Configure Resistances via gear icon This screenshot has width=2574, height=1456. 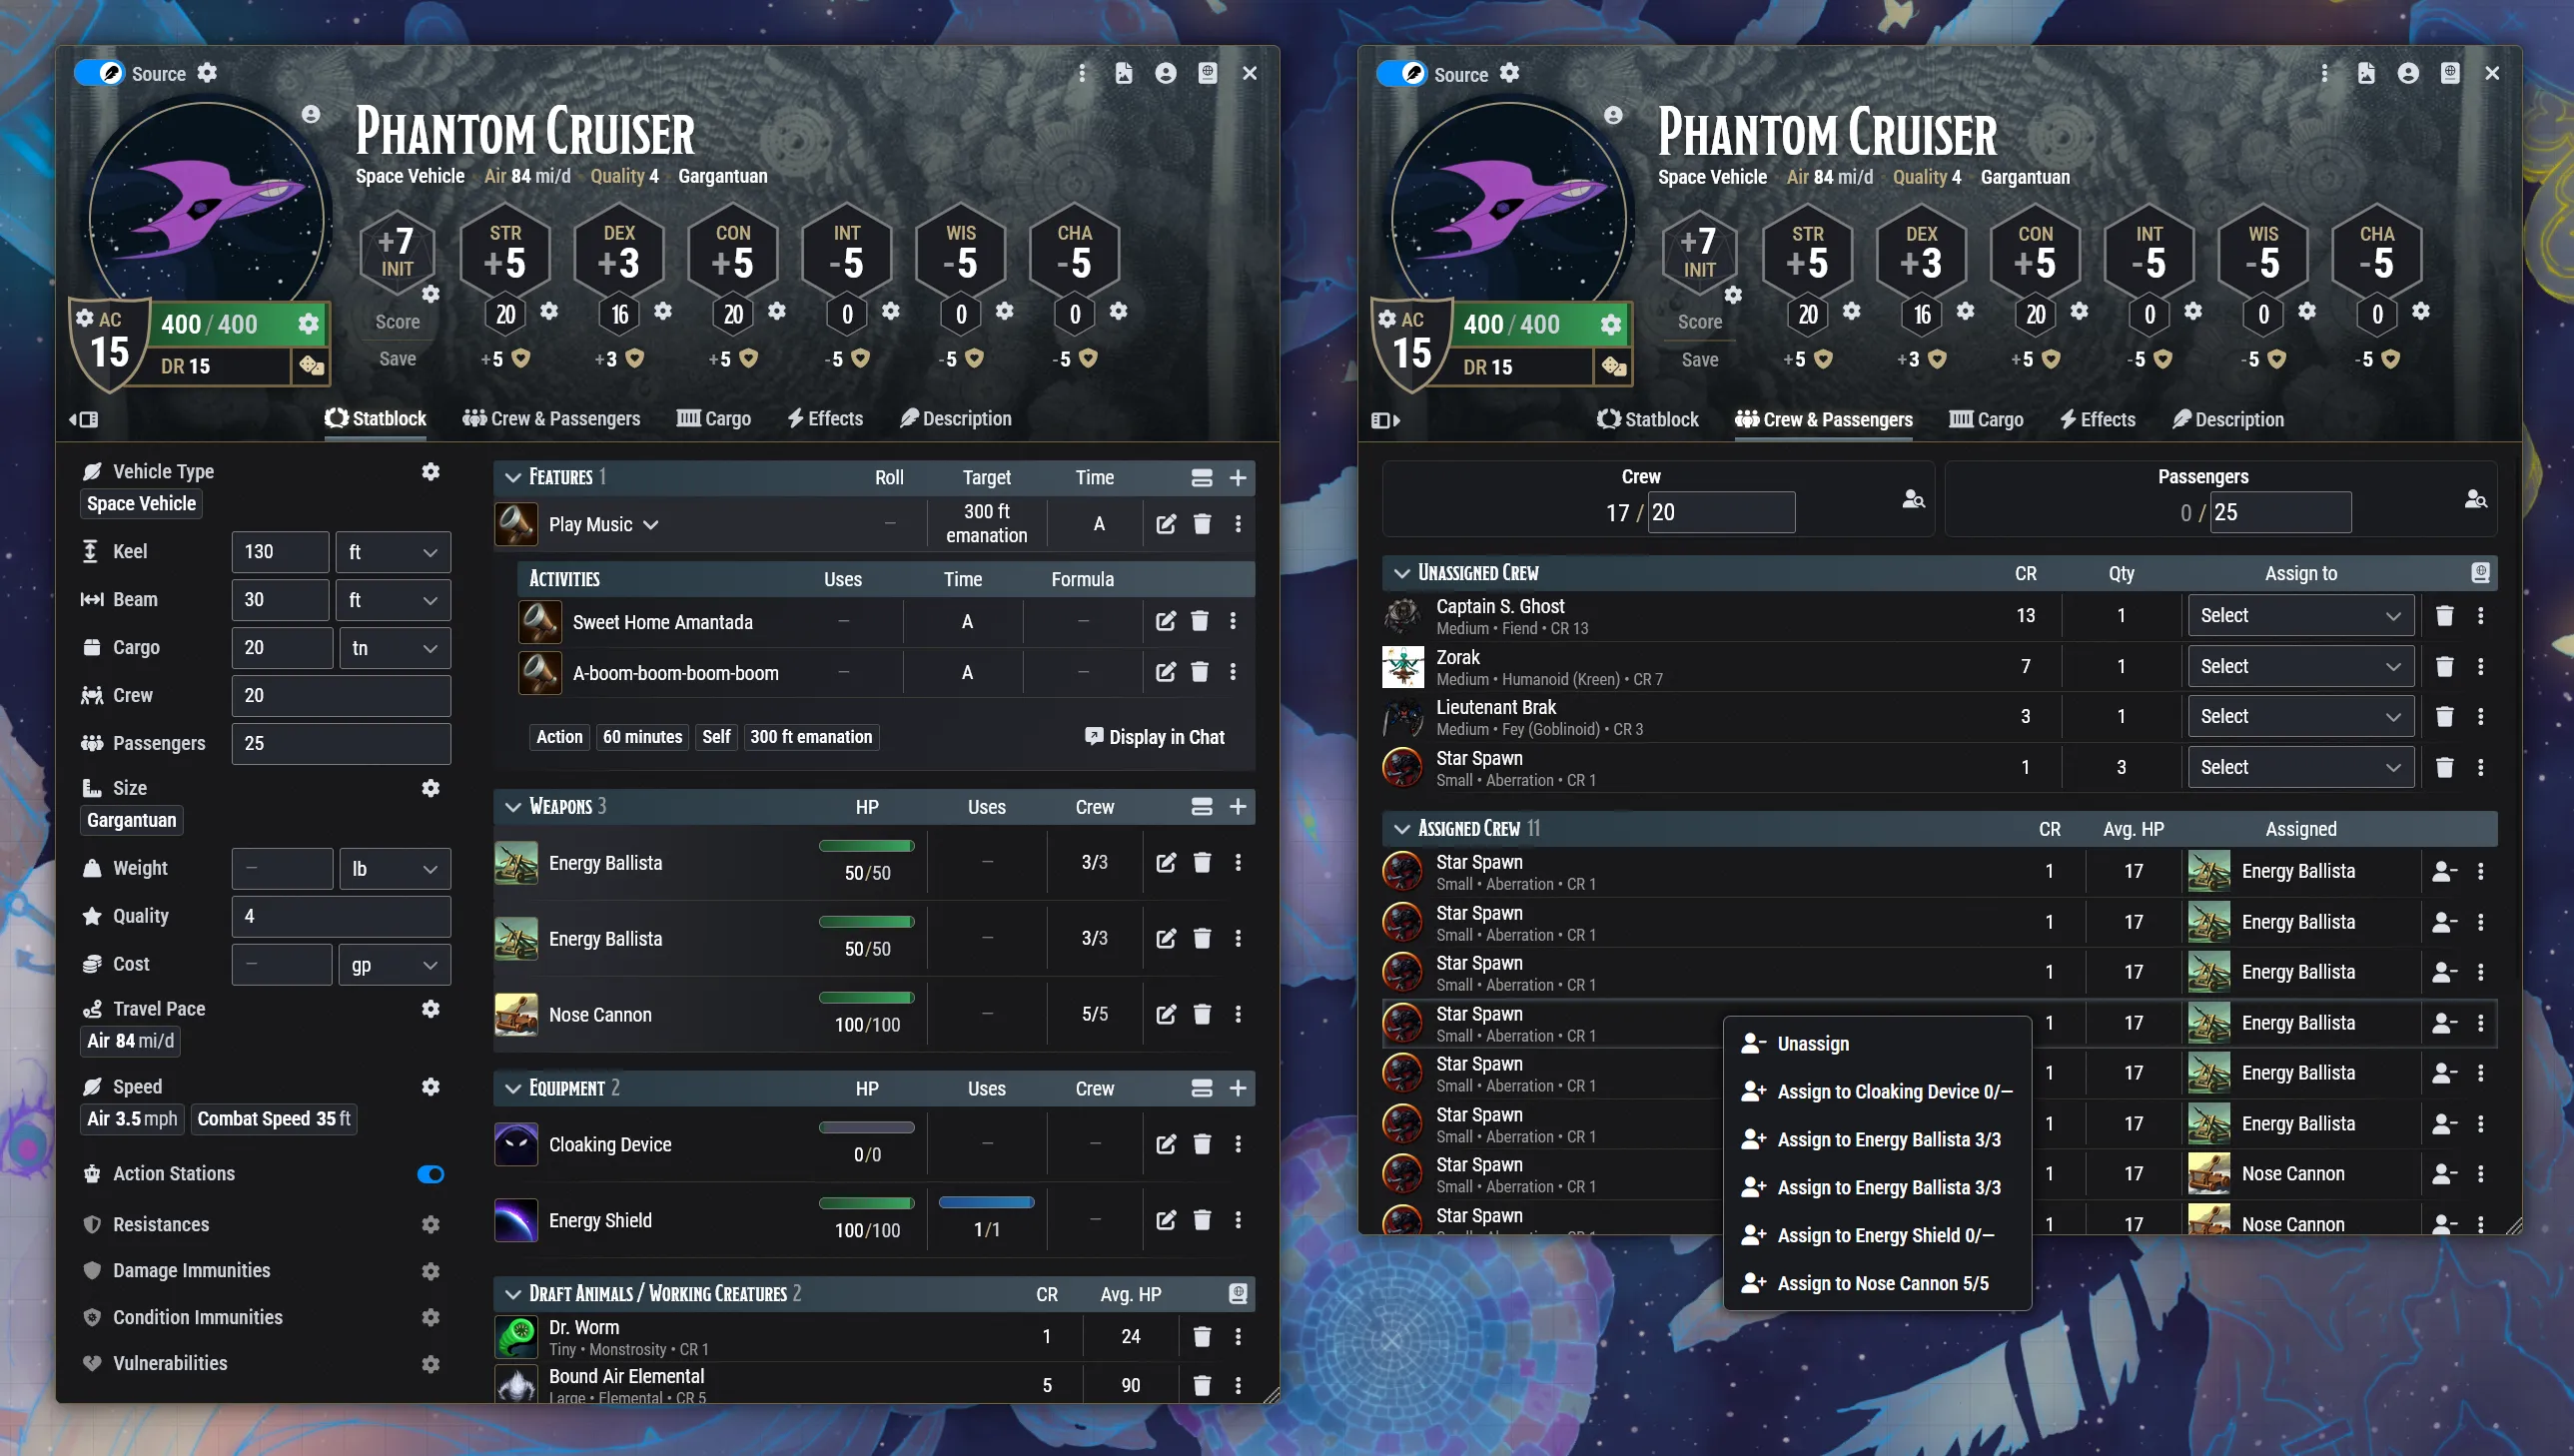tap(430, 1225)
